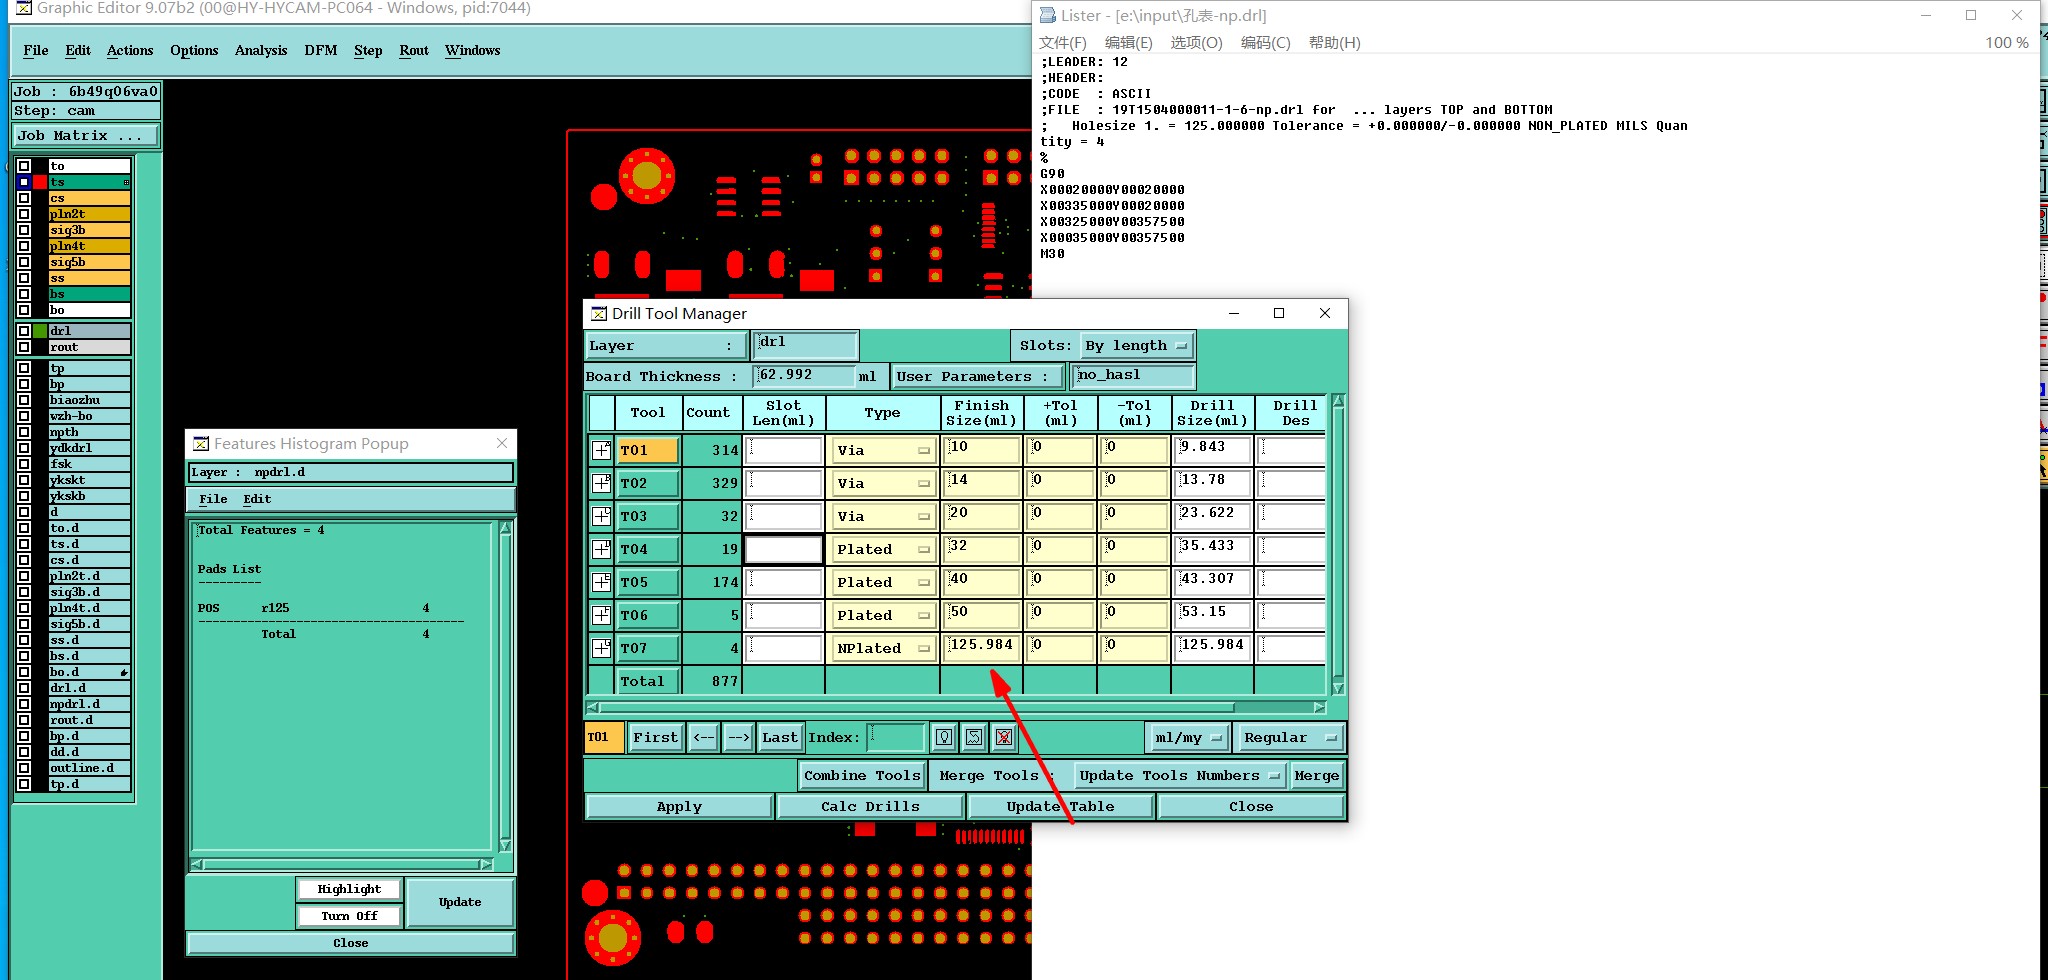
Task: Click the Update button in histogram popup
Action: 460,902
